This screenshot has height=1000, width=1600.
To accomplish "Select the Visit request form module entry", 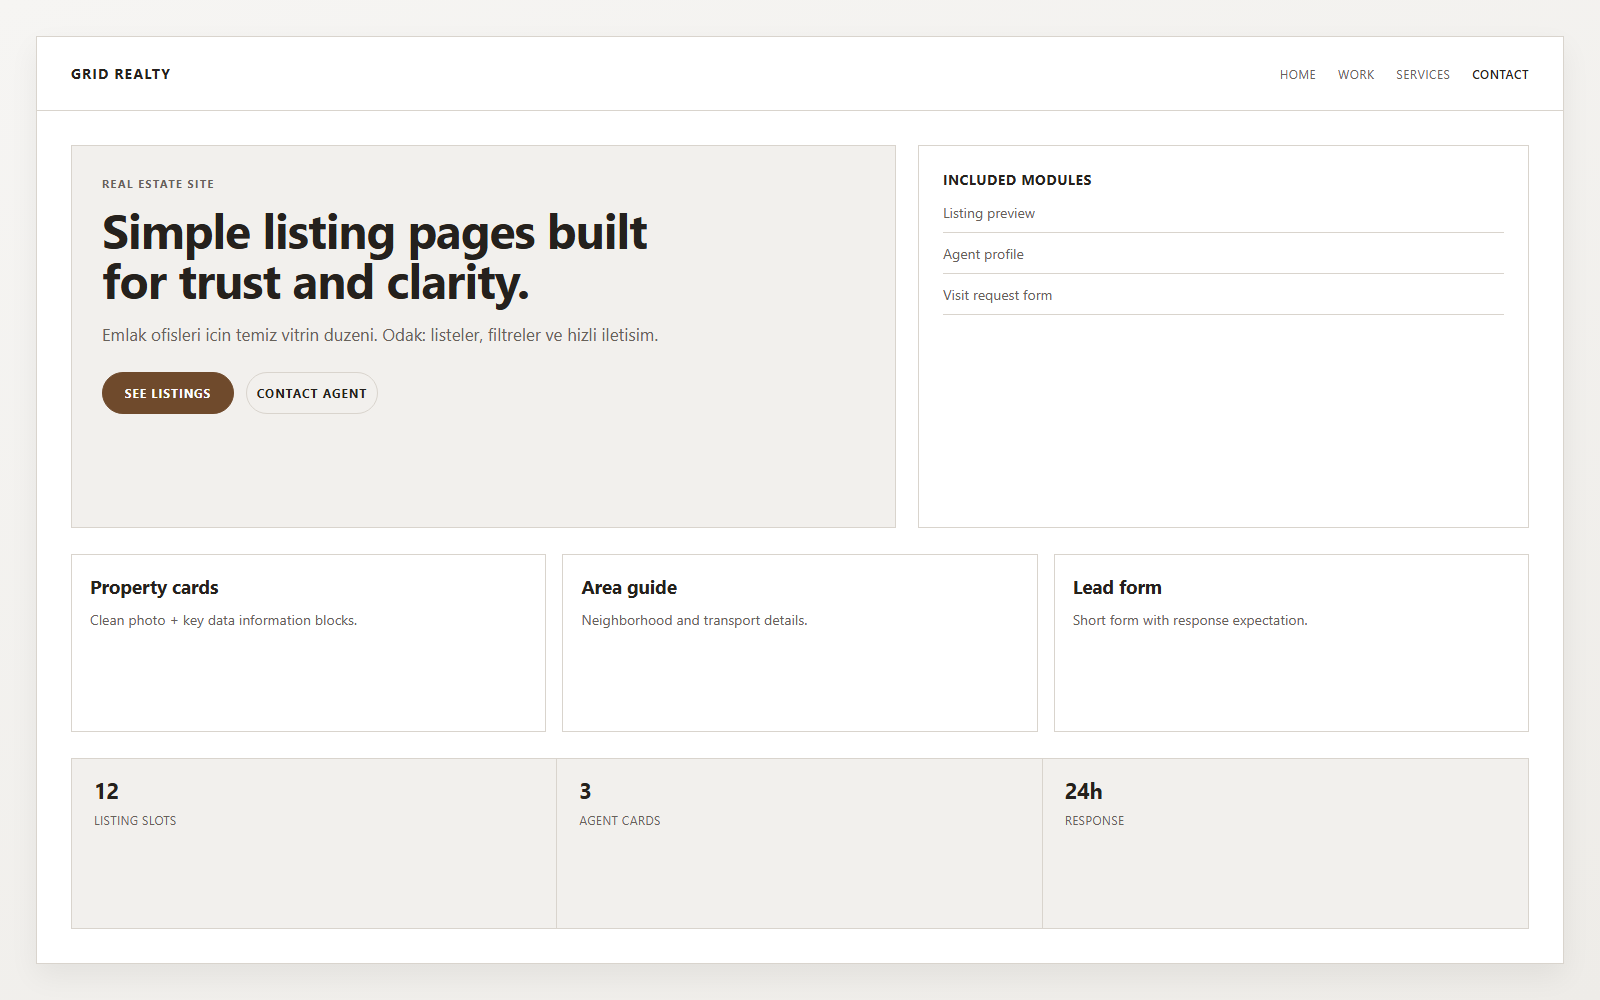I will (997, 295).
